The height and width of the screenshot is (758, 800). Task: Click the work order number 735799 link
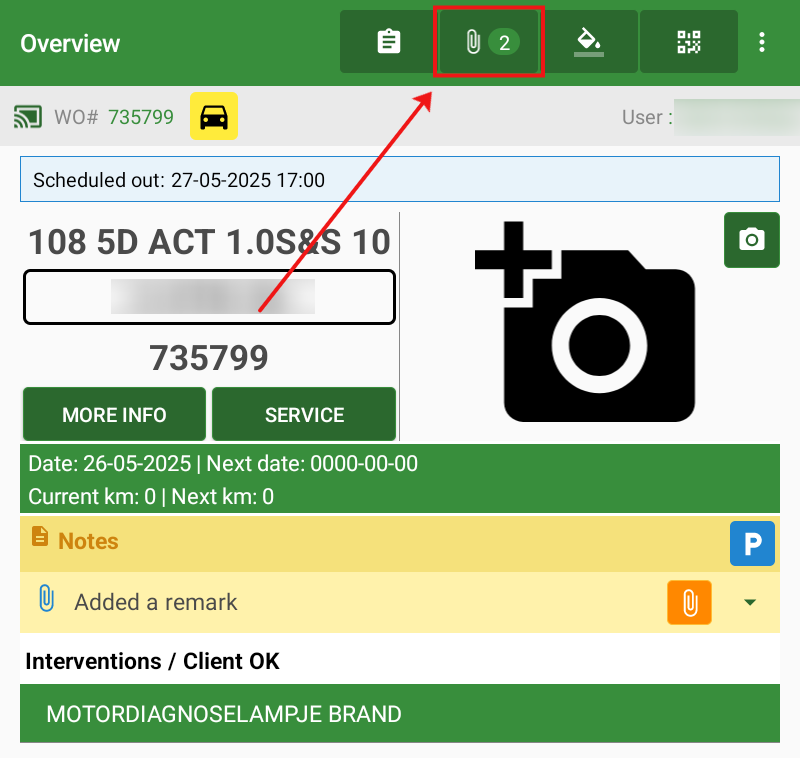coord(140,117)
